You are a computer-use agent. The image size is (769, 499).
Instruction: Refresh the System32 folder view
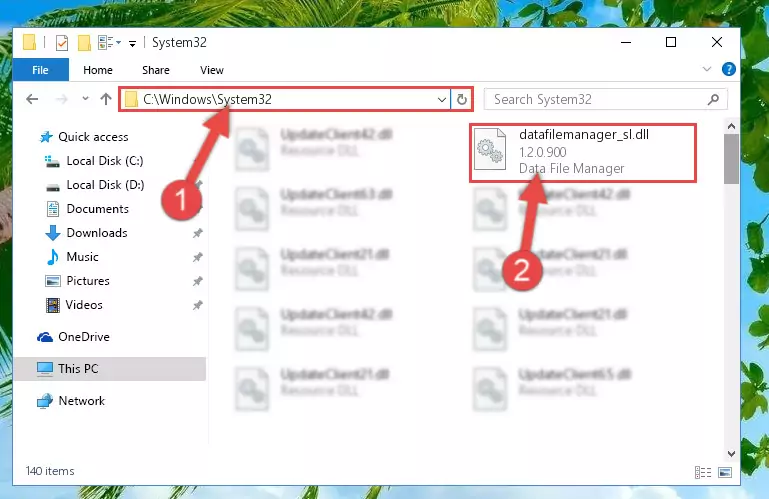(461, 100)
